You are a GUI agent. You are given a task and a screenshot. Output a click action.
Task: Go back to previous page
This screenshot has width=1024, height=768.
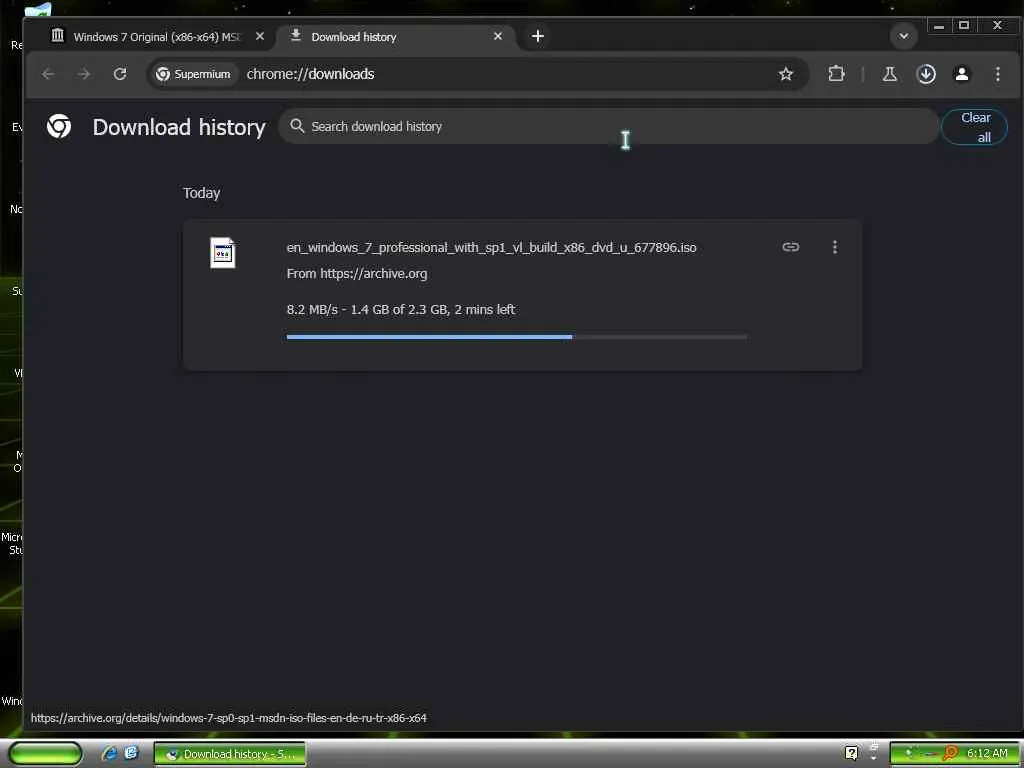[48, 74]
